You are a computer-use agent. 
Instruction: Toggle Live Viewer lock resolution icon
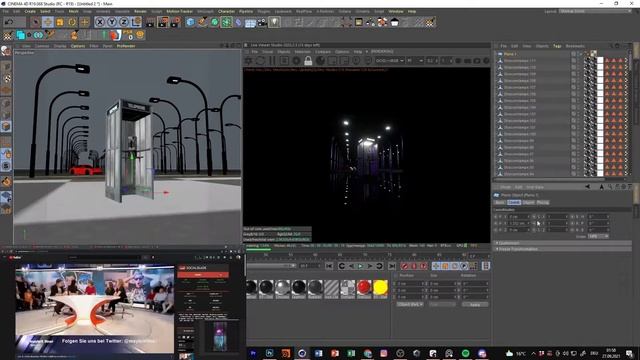308,61
